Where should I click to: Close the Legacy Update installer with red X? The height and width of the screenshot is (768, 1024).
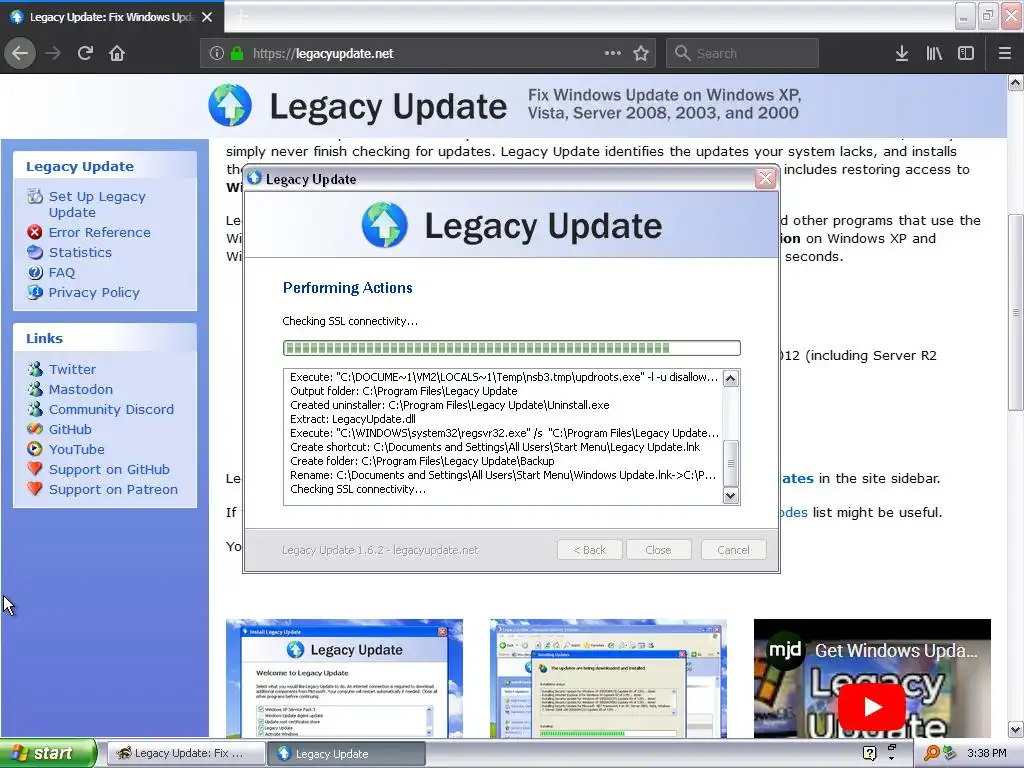point(765,178)
